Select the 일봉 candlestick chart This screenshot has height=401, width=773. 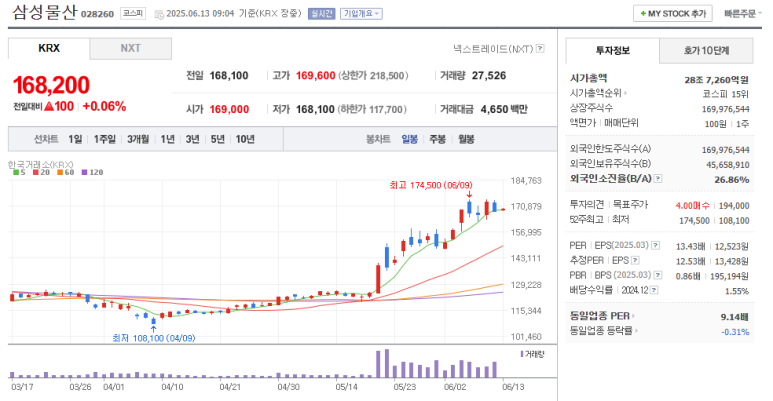point(410,139)
